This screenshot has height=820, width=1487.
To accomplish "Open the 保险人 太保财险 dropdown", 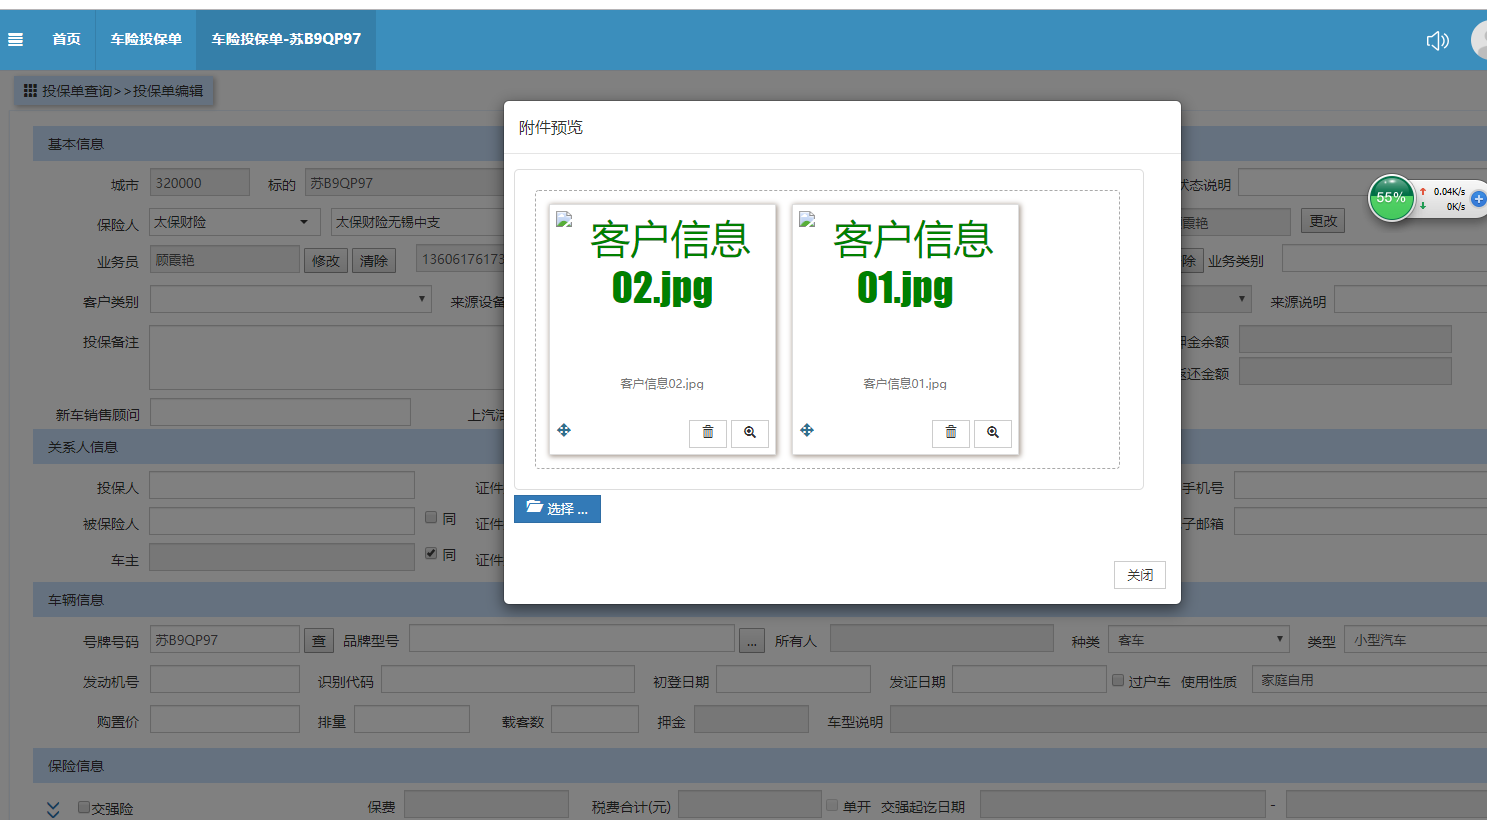I will (x=234, y=222).
